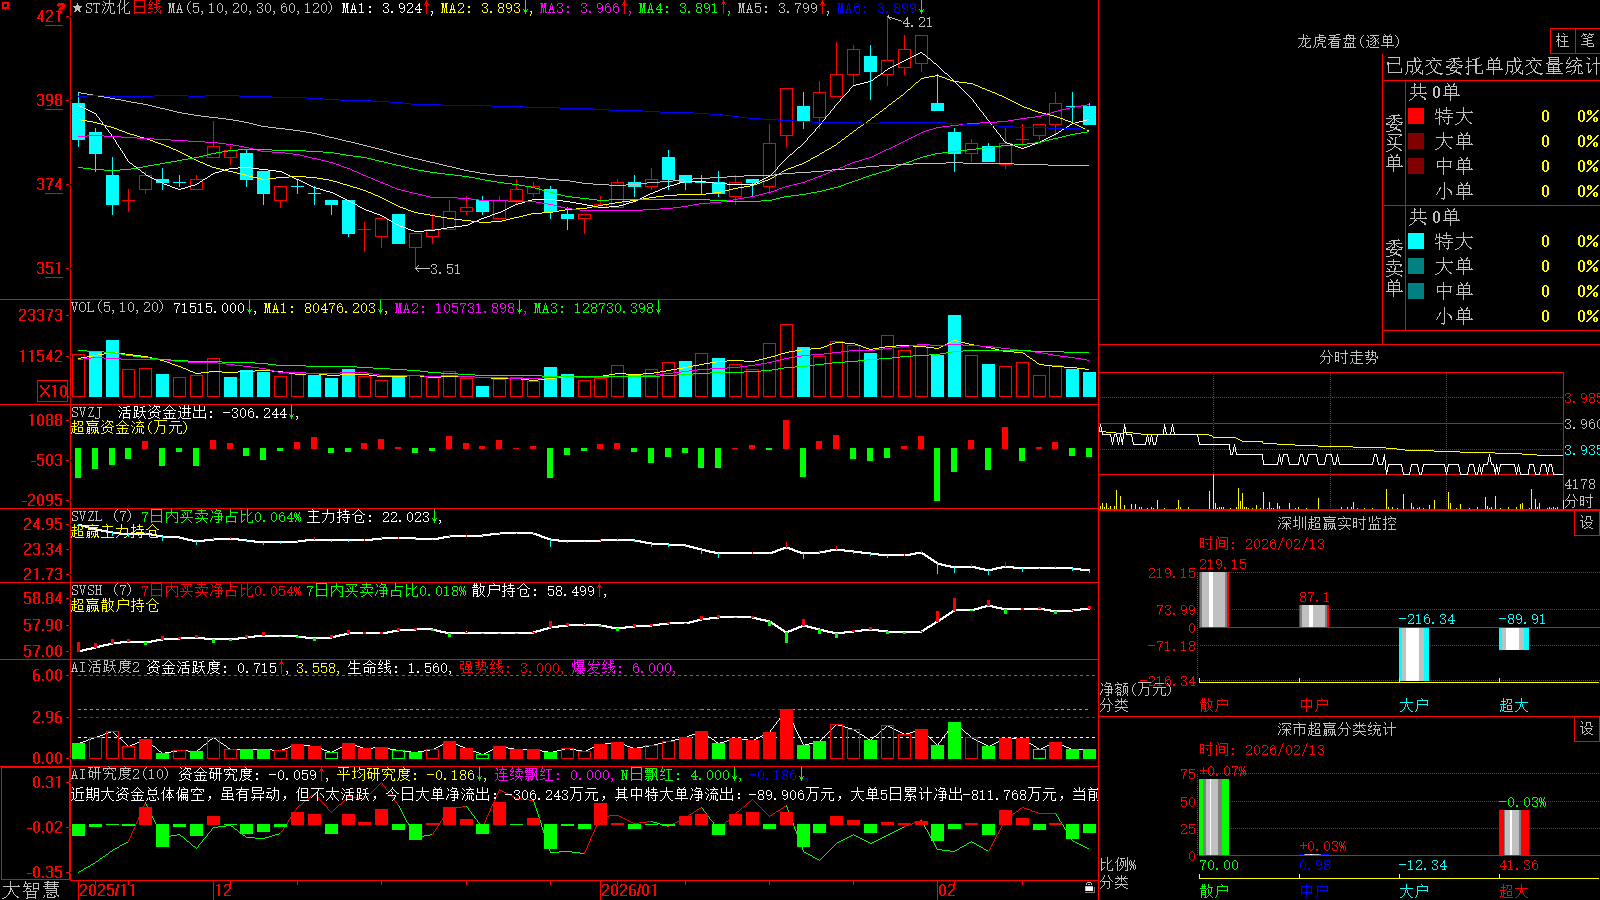Click the X10 volume scale box
Viewport: 1600px width, 900px height.
[53, 391]
